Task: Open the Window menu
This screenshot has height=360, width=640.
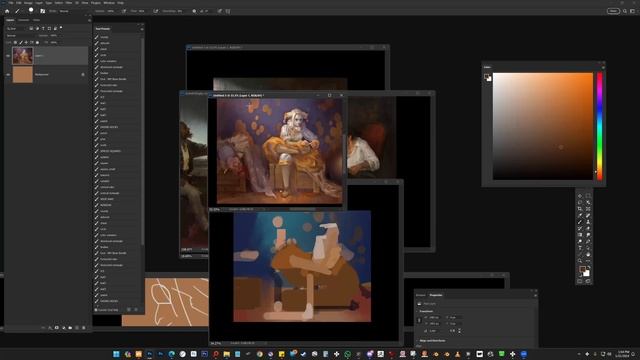Action: [x=109, y=3]
